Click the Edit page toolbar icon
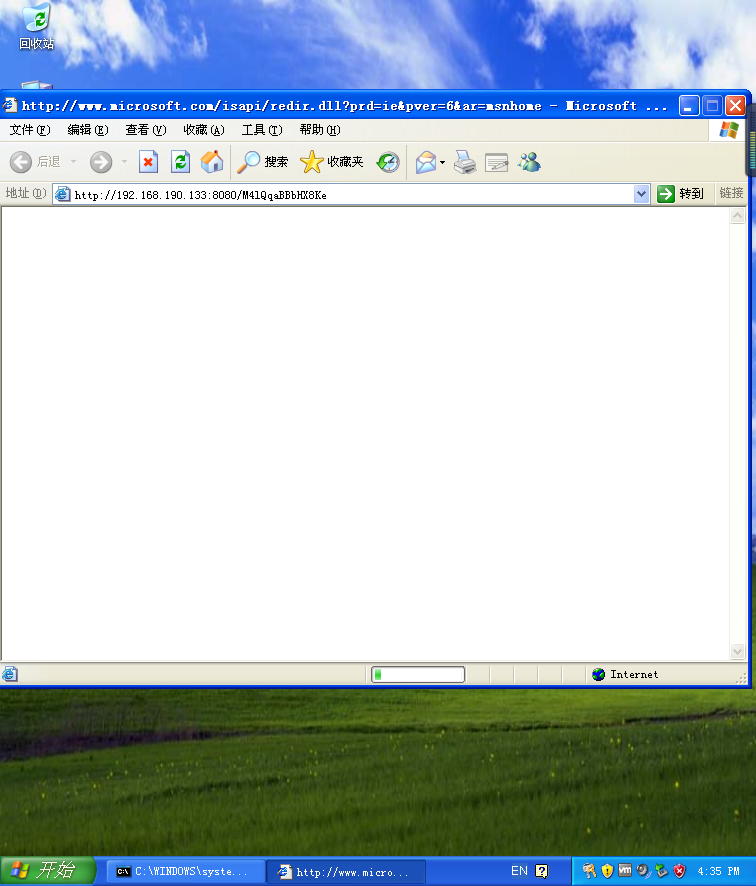The width and height of the screenshot is (756, 886). pos(497,162)
